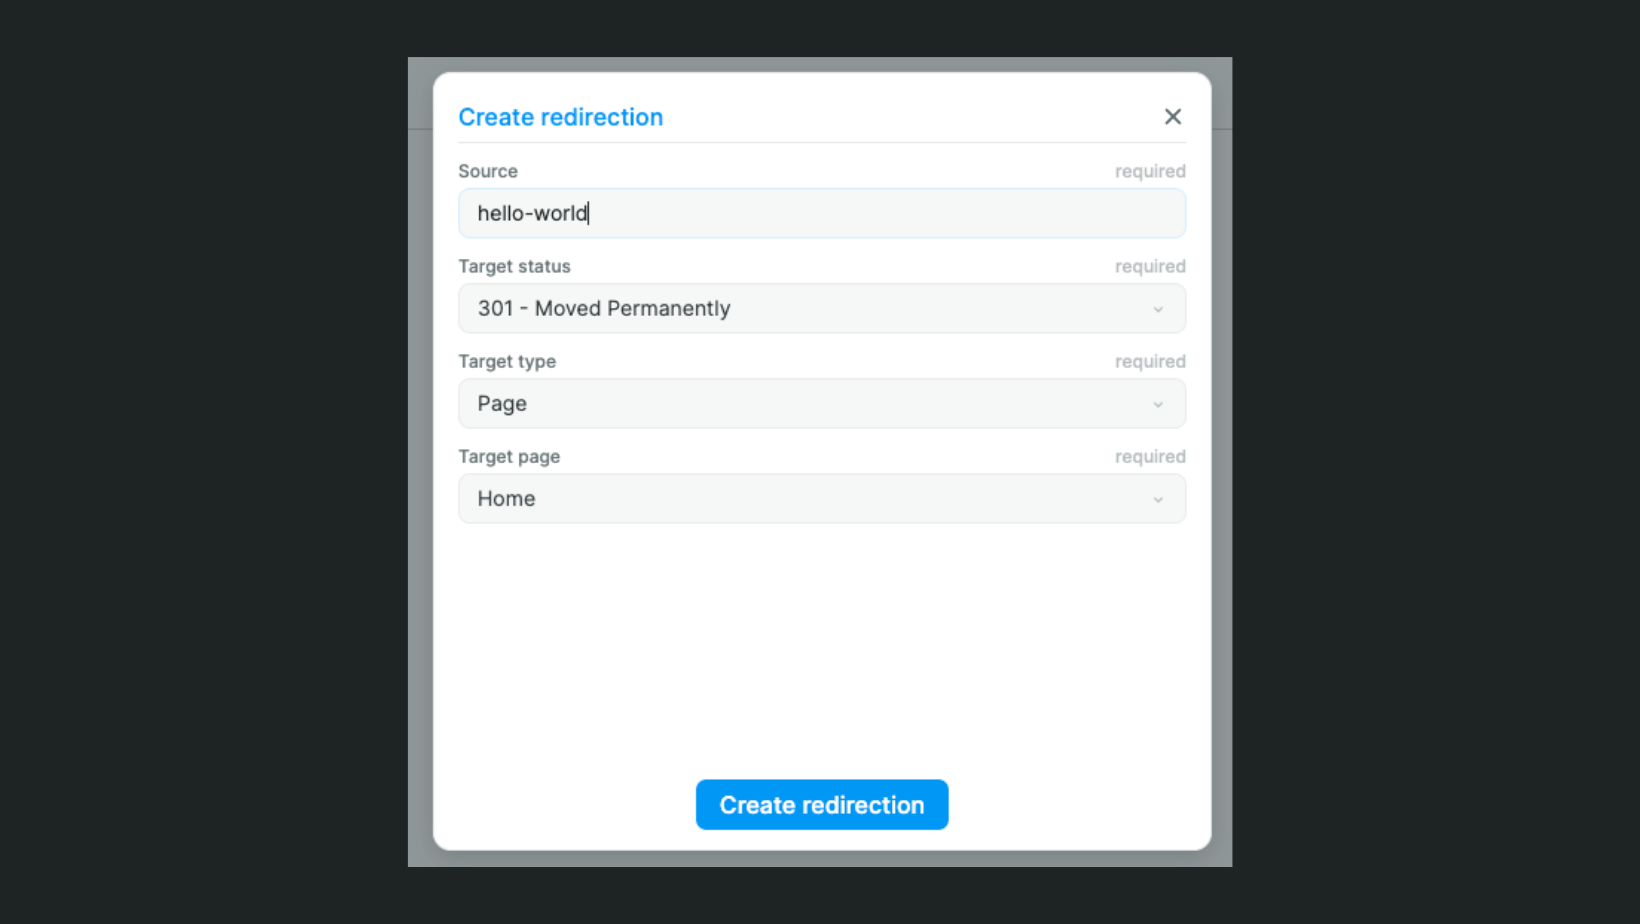This screenshot has width=1640, height=924.
Task: Click the chevron in Target status field
Action: (x=1158, y=309)
